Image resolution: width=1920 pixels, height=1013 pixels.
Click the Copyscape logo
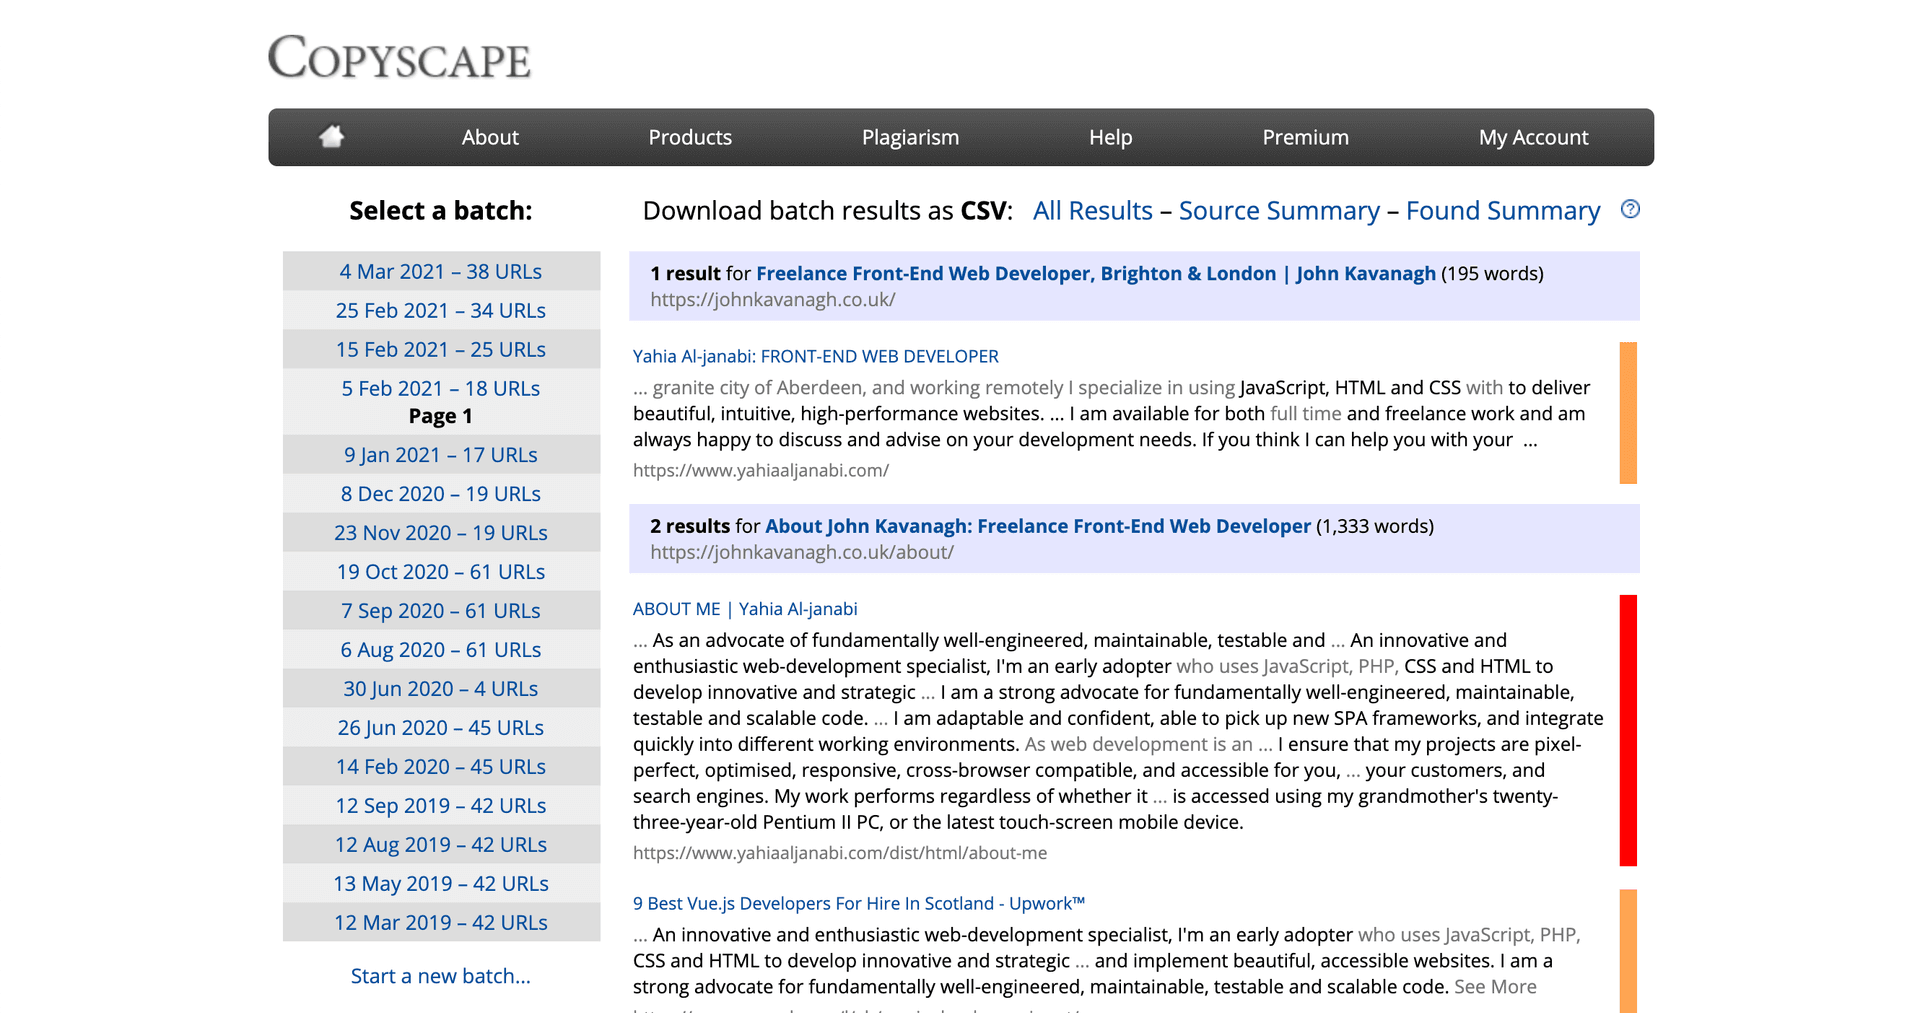click(399, 57)
